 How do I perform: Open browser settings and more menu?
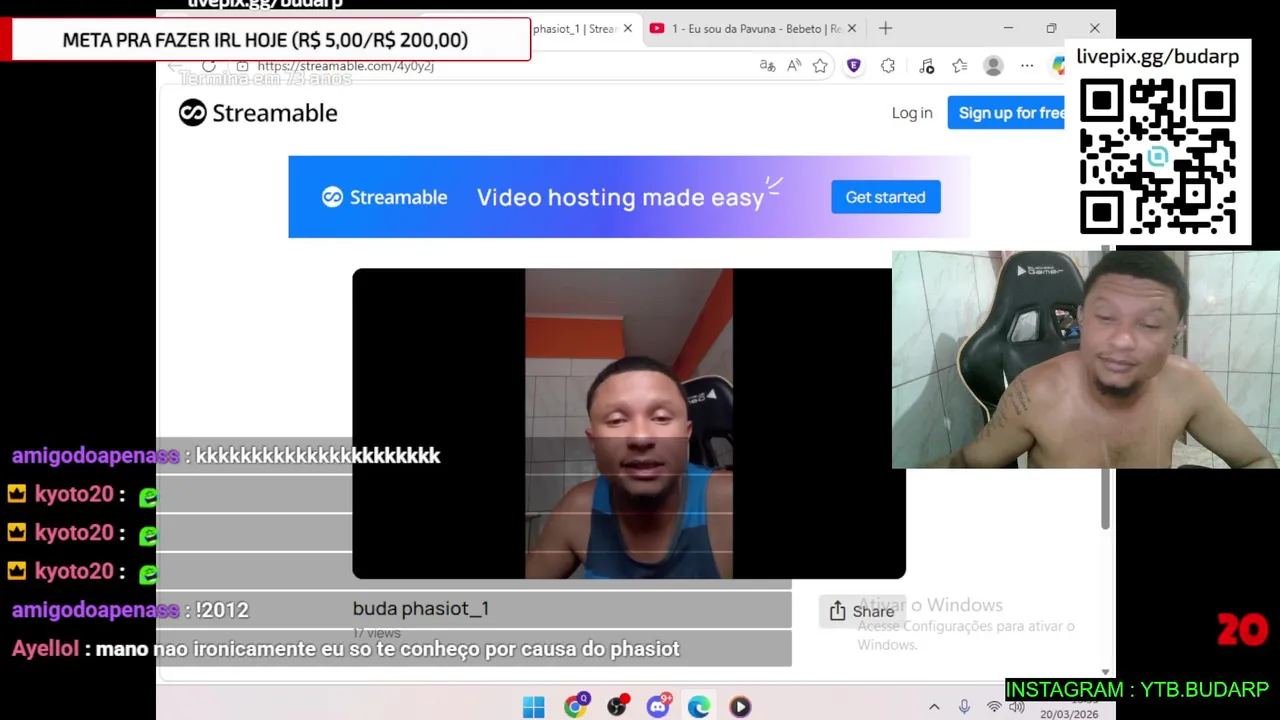(x=1027, y=66)
